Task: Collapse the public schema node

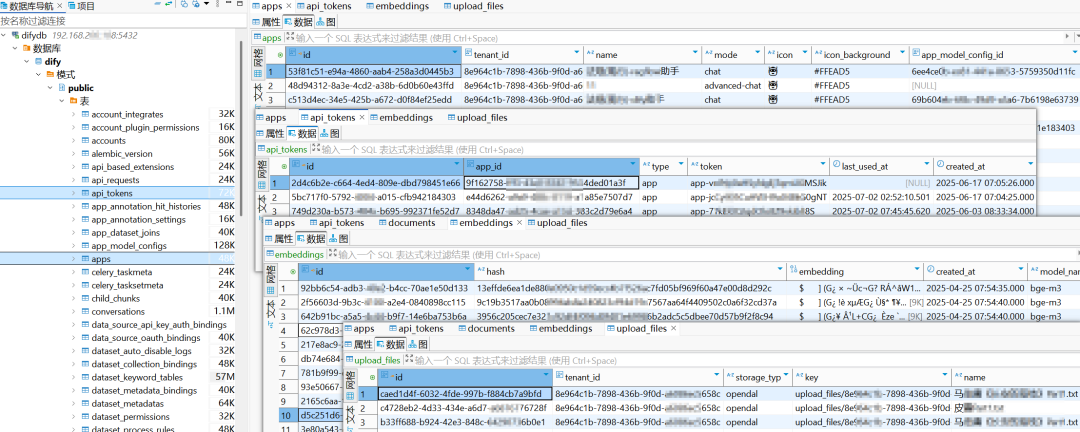Action: coord(51,88)
